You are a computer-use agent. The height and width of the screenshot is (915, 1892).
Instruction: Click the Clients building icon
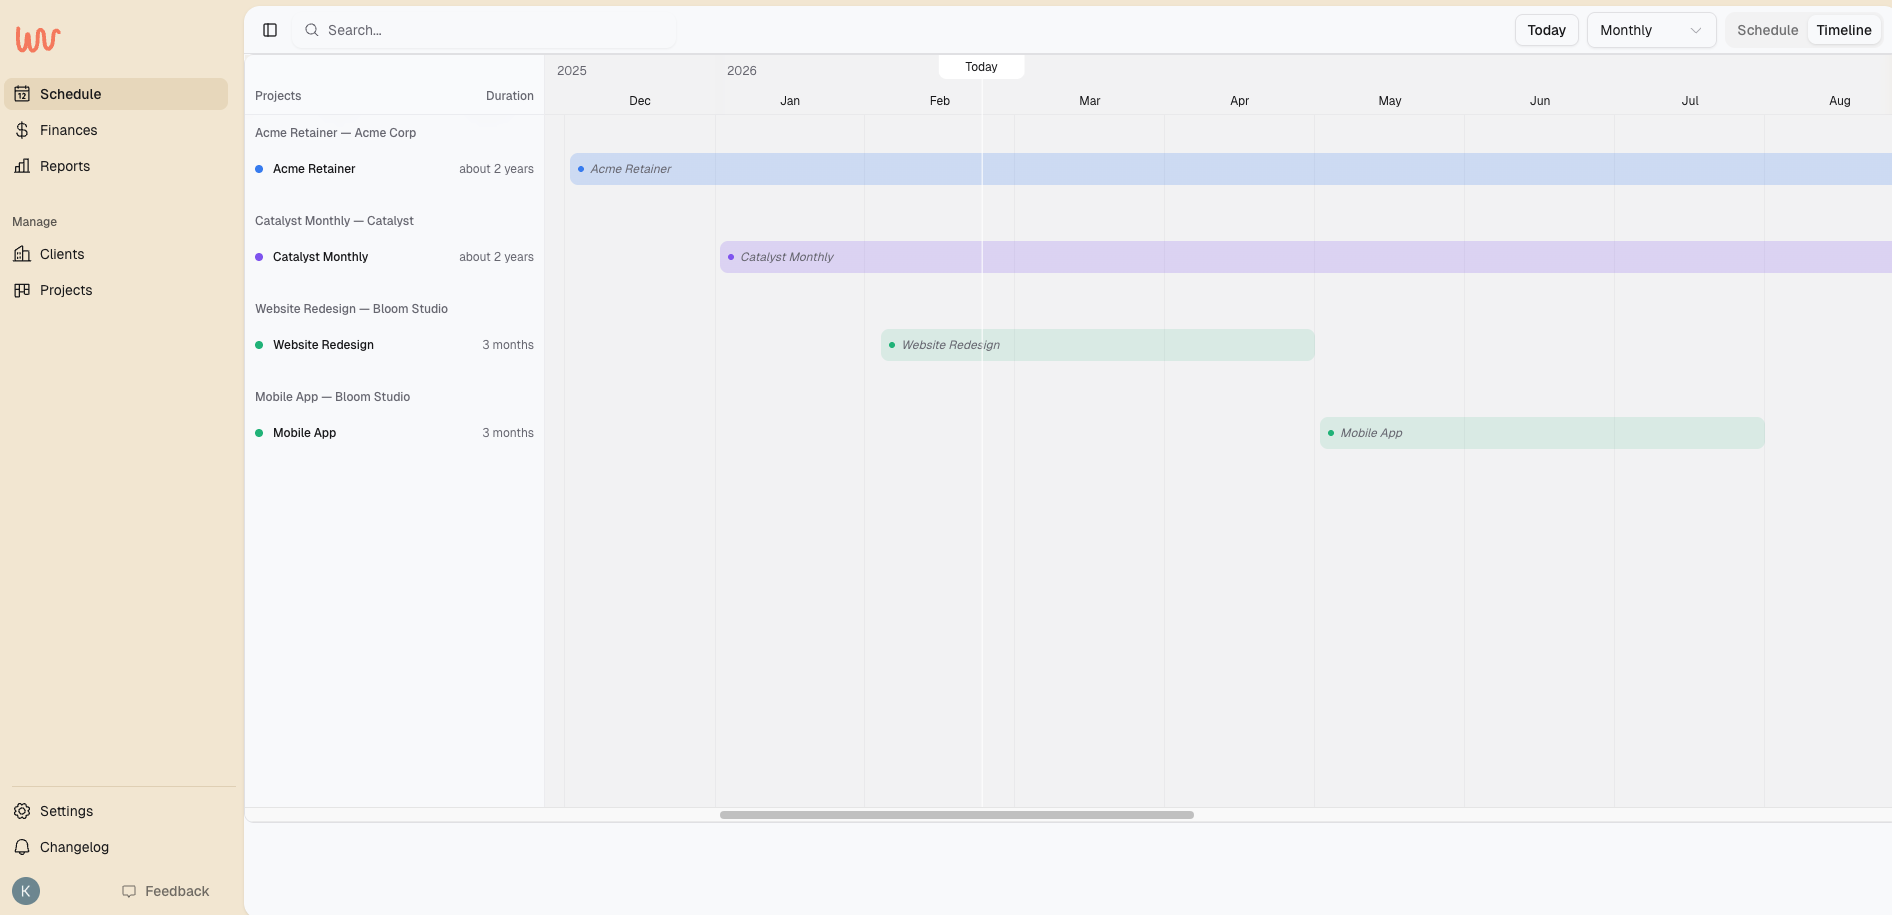tap(24, 254)
